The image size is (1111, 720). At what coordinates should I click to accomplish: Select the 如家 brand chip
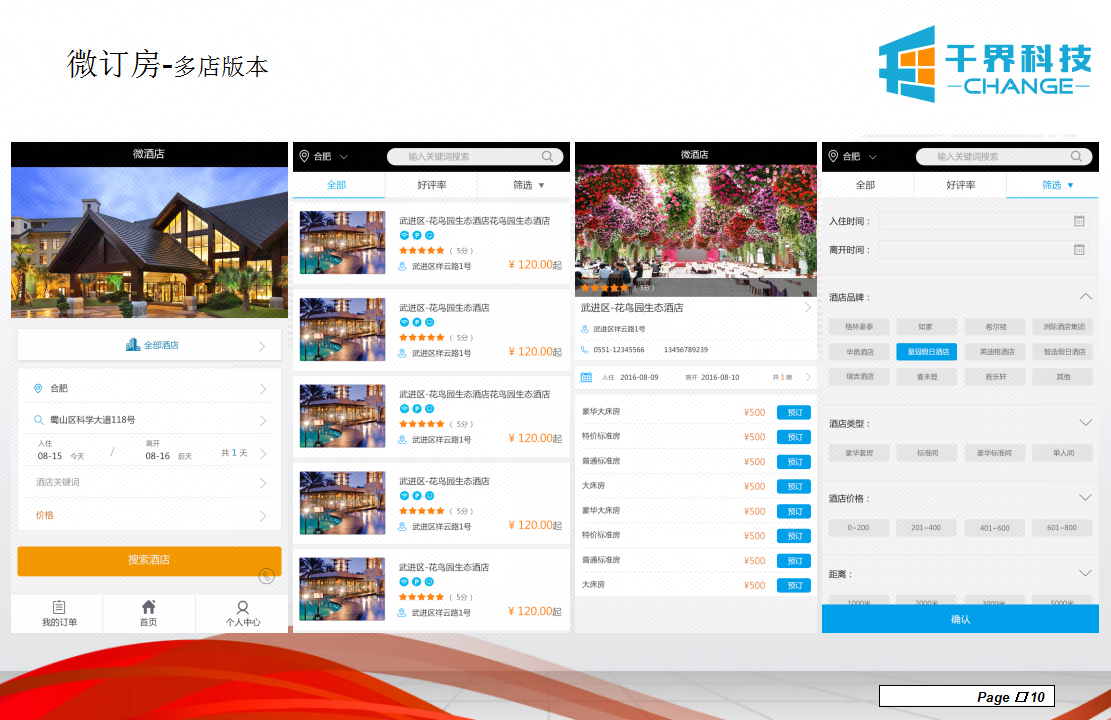(926, 327)
